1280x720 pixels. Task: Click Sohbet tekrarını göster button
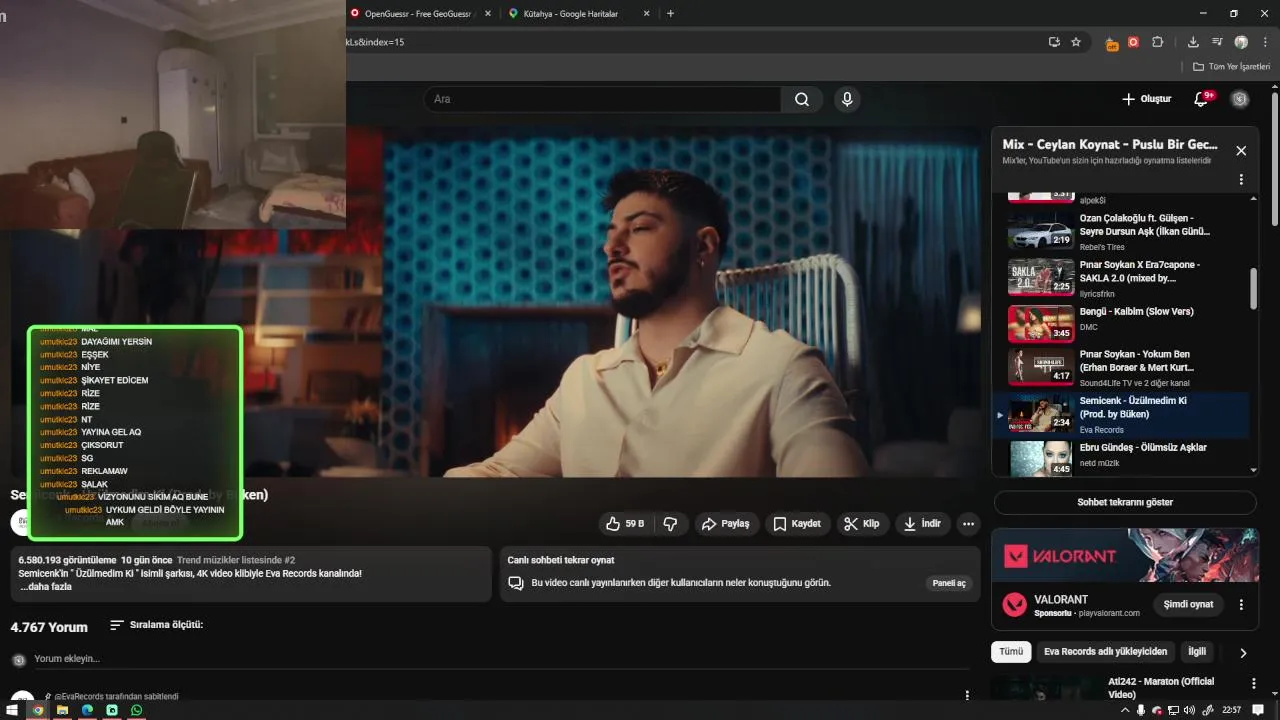tap(1125, 502)
